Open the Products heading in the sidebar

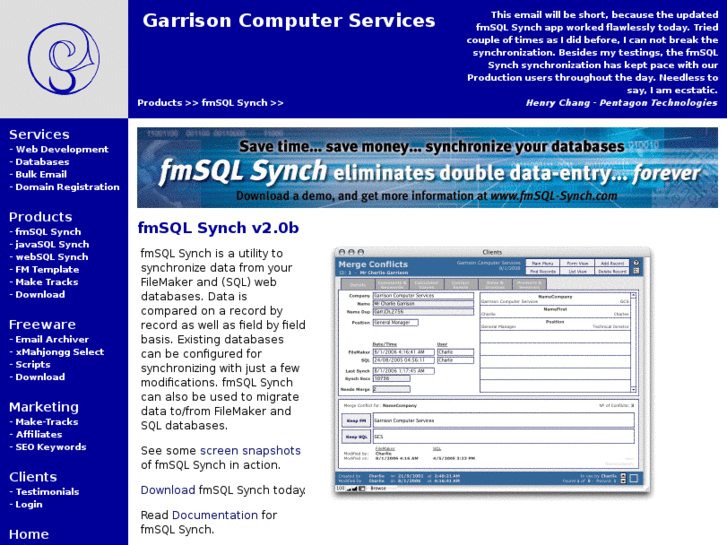click(40, 217)
